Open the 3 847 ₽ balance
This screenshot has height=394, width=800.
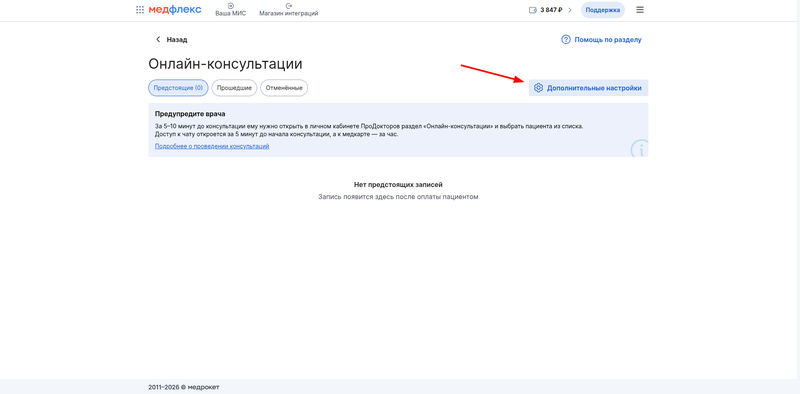click(551, 10)
